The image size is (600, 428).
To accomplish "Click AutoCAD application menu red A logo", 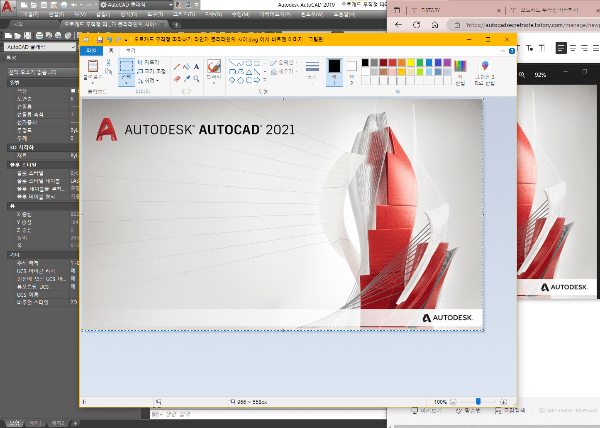I will click(x=7, y=7).
